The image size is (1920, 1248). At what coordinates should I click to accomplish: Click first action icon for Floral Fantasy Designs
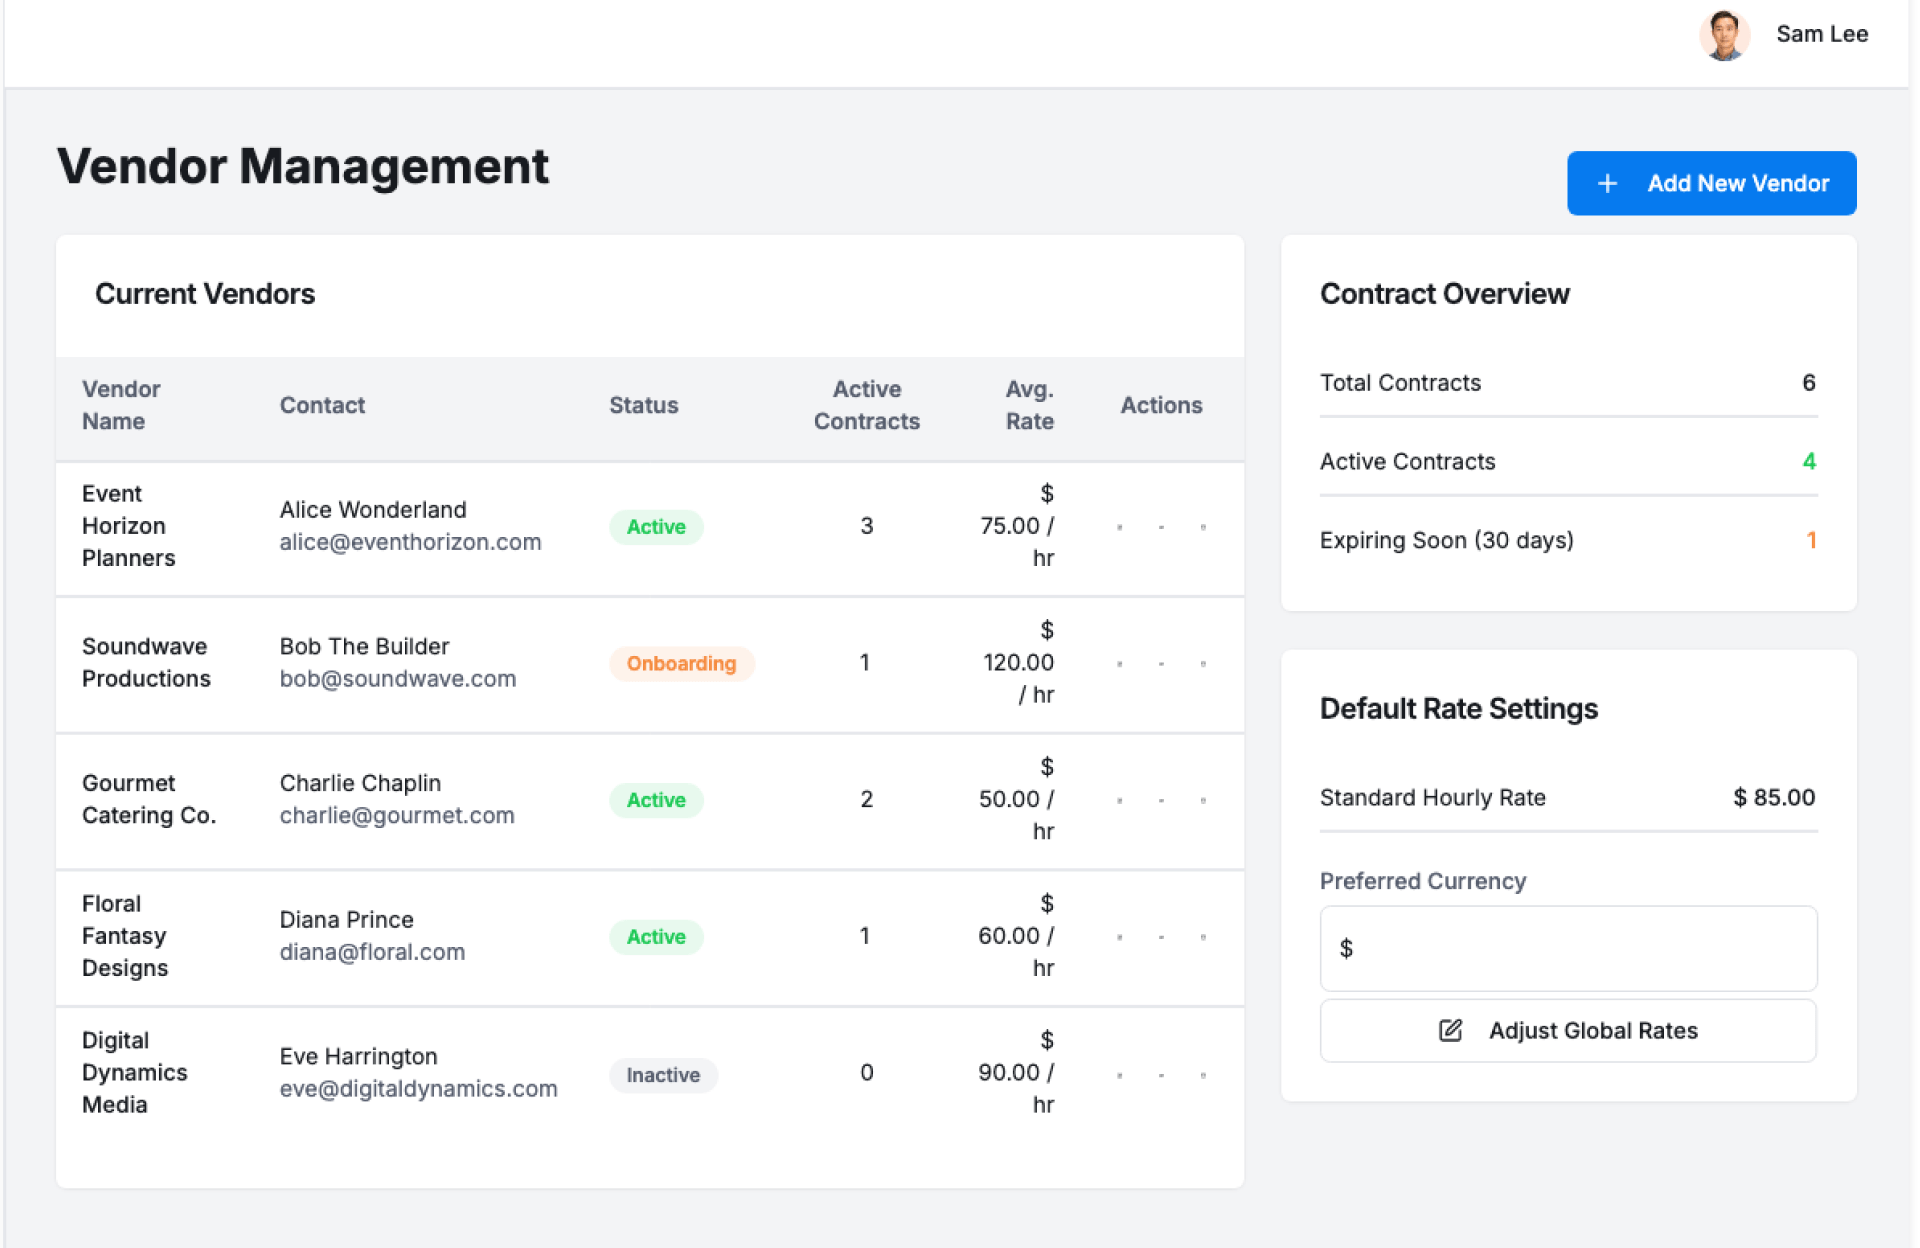pyautogui.click(x=1119, y=937)
